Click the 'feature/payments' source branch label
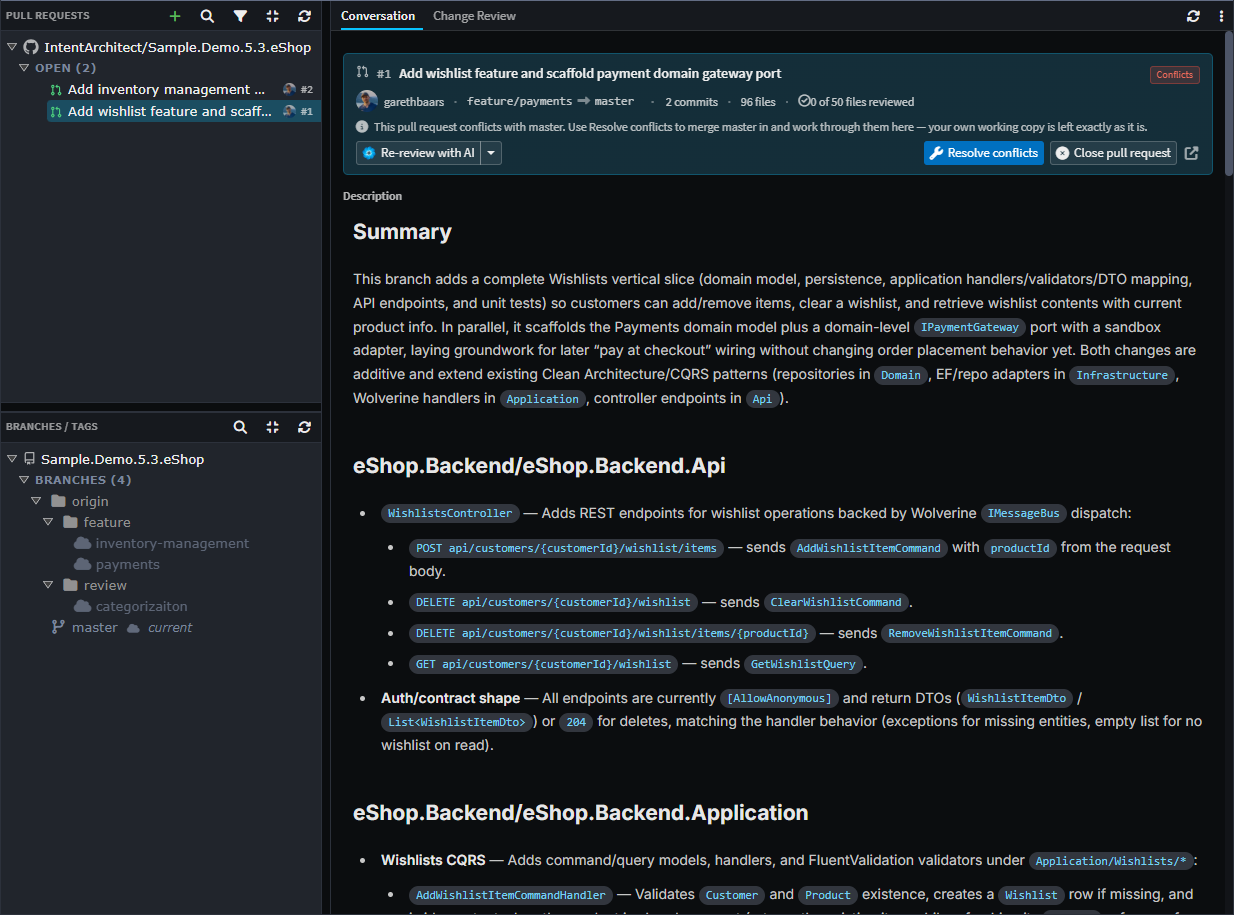Image resolution: width=1234 pixels, height=915 pixels. [x=519, y=101]
